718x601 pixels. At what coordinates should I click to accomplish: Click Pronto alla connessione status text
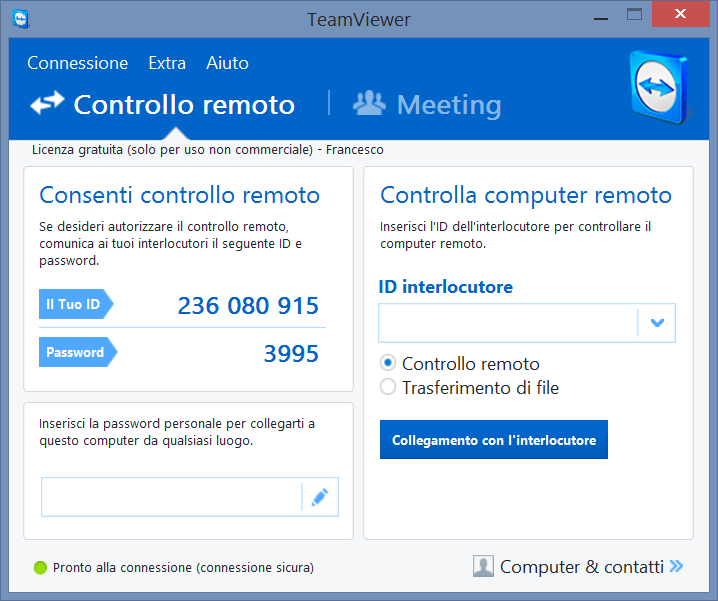click(183, 568)
